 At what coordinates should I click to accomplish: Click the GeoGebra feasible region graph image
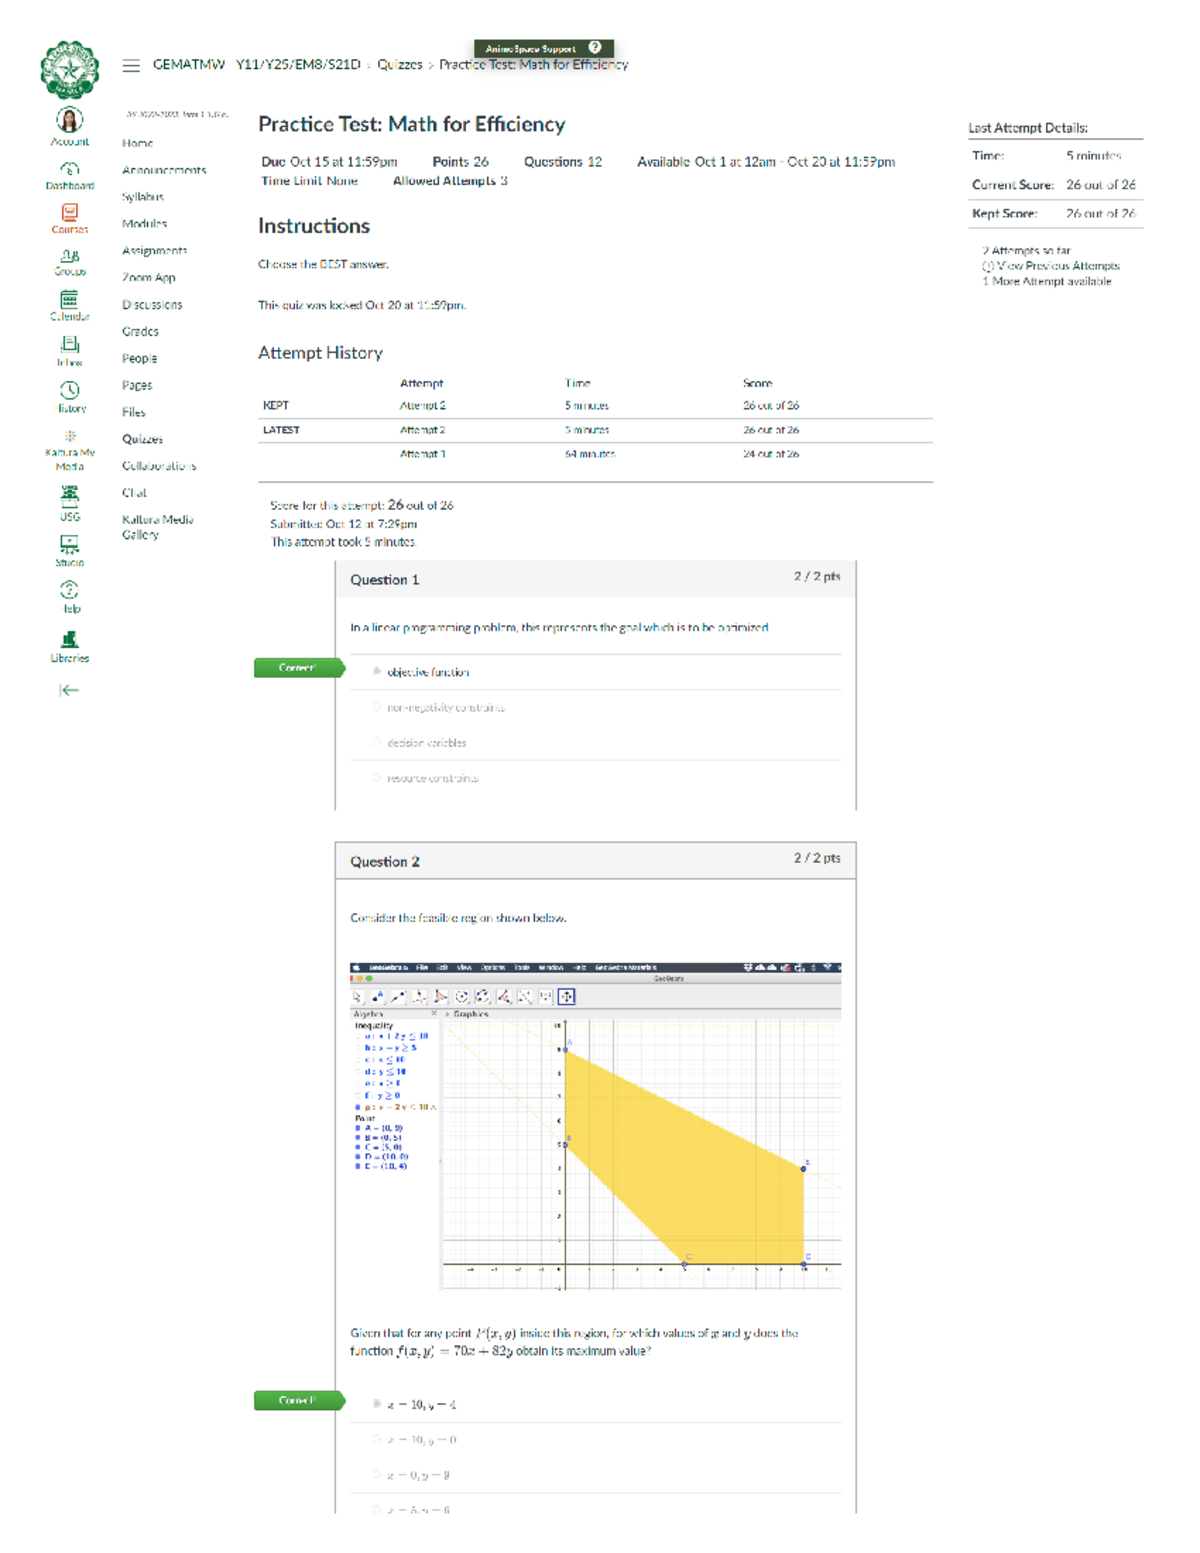click(595, 1126)
